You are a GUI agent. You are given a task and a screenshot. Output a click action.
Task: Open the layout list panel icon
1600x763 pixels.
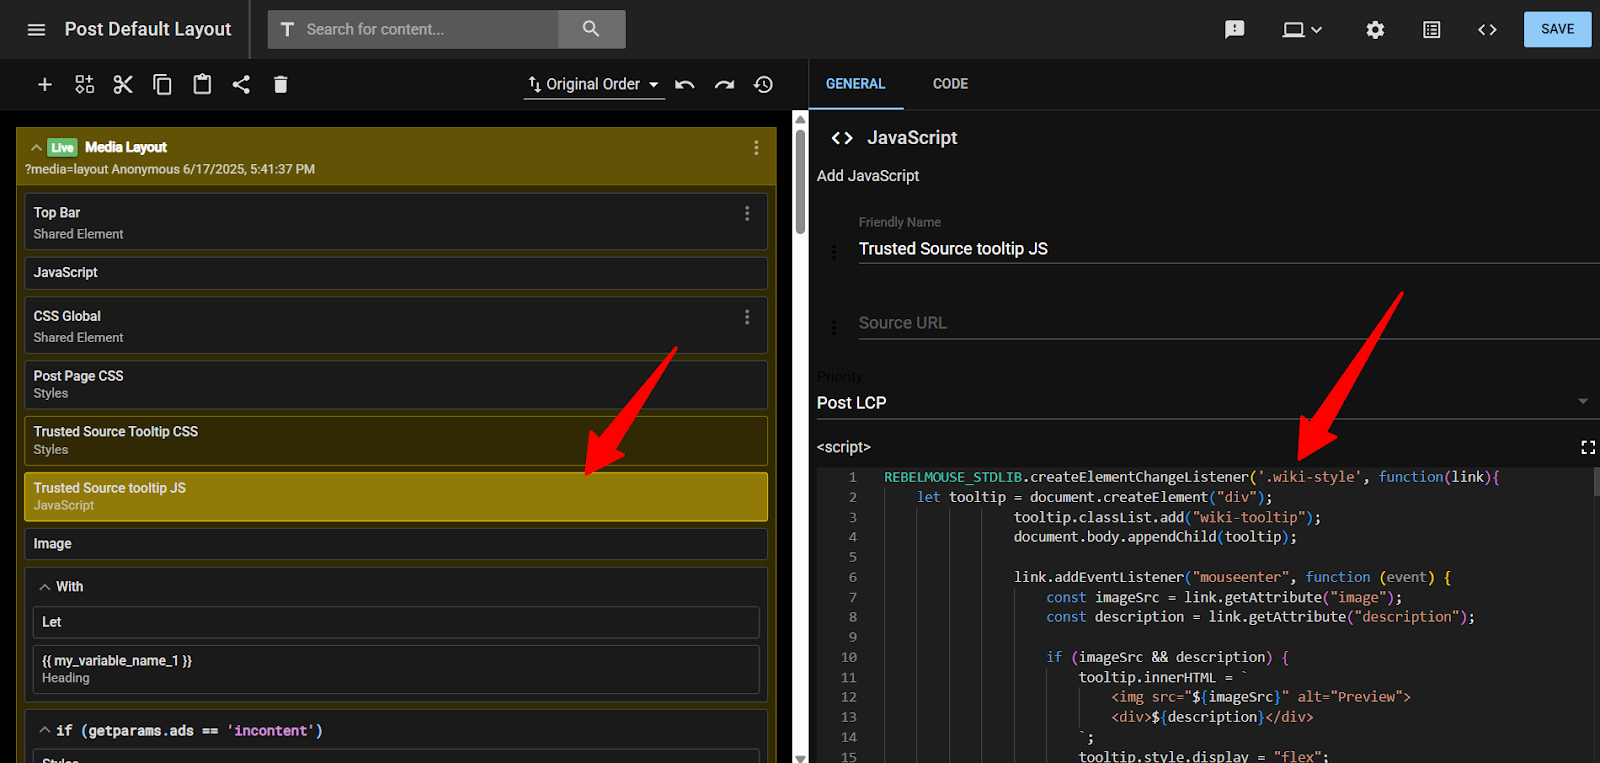pos(1432,30)
